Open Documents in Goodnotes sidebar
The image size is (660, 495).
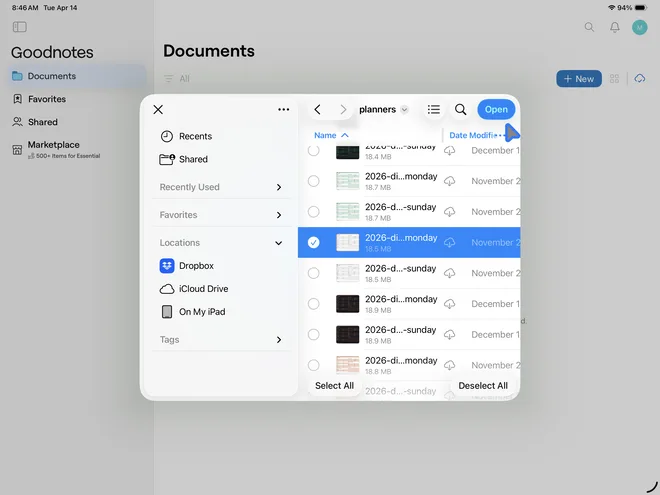tap(77, 76)
